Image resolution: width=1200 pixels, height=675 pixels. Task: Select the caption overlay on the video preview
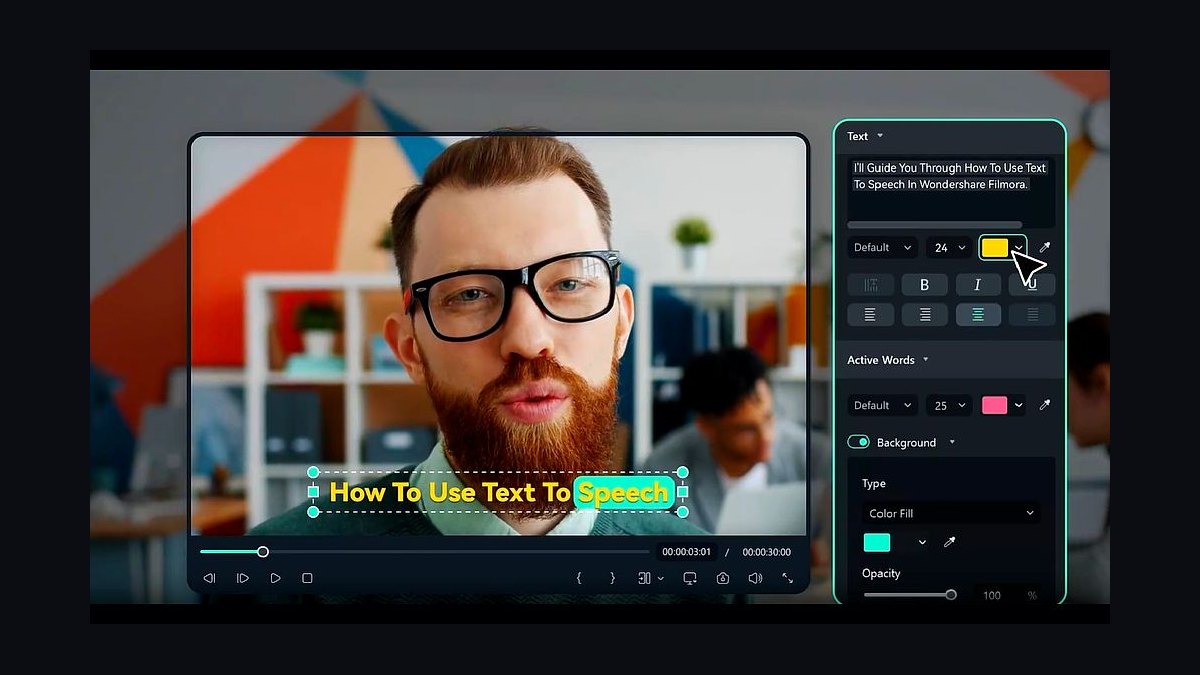coord(498,492)
